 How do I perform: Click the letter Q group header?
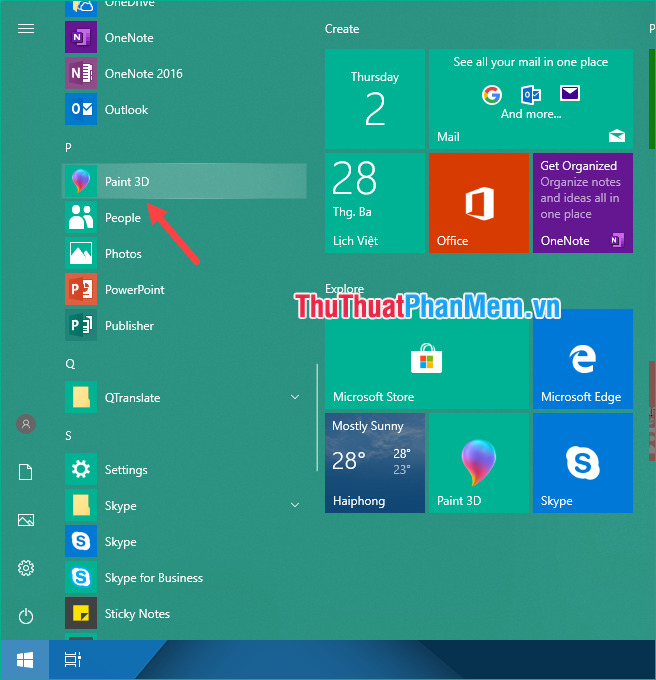tap(70, 363)
